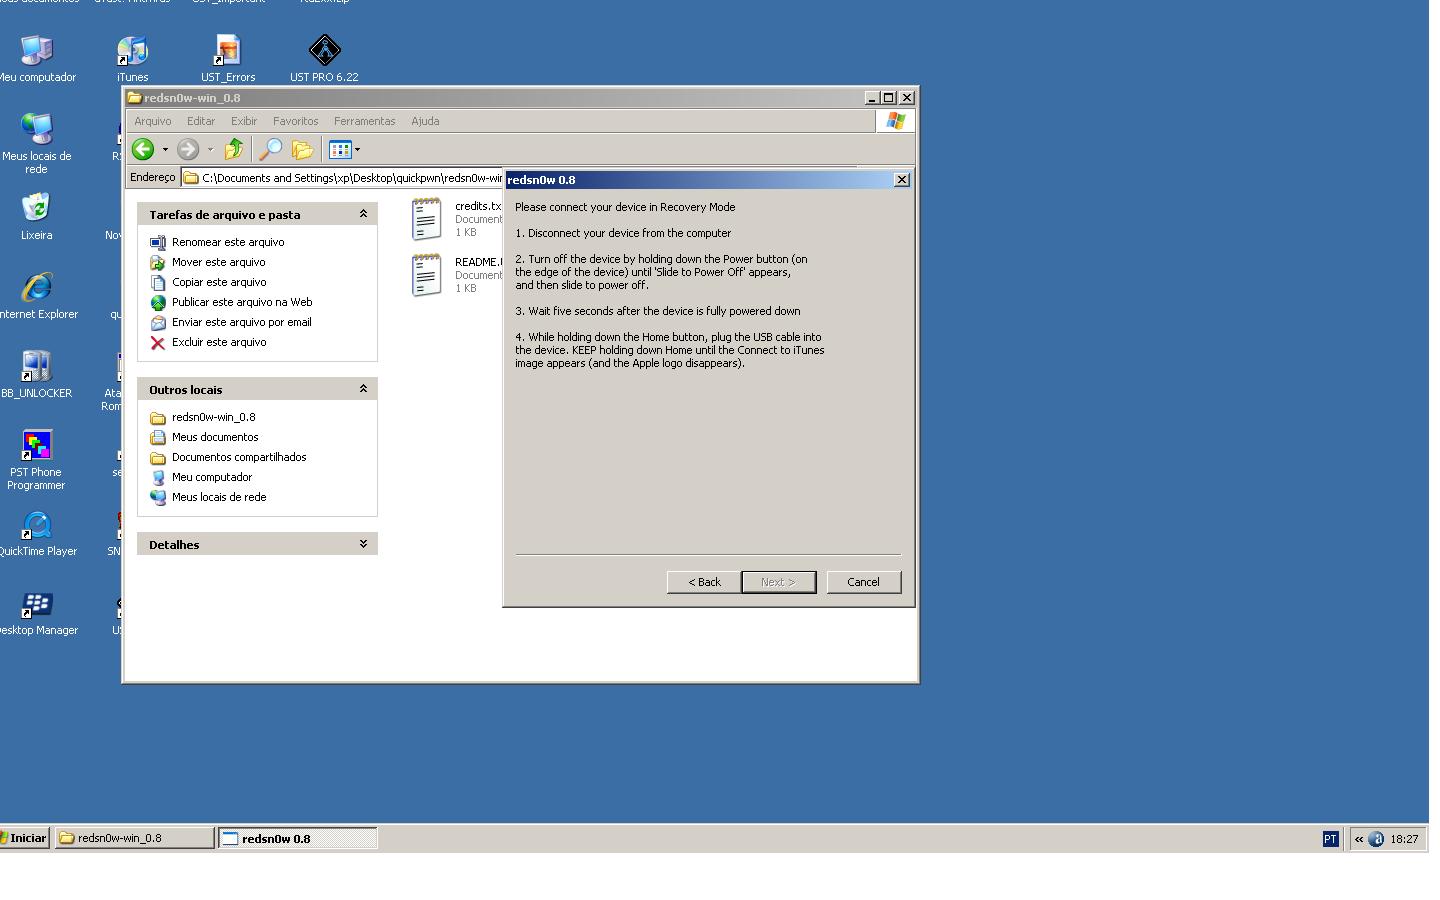Click the Iniciar start button
The width and height of the screenshot is (1440, 900).
click(24, 838)
